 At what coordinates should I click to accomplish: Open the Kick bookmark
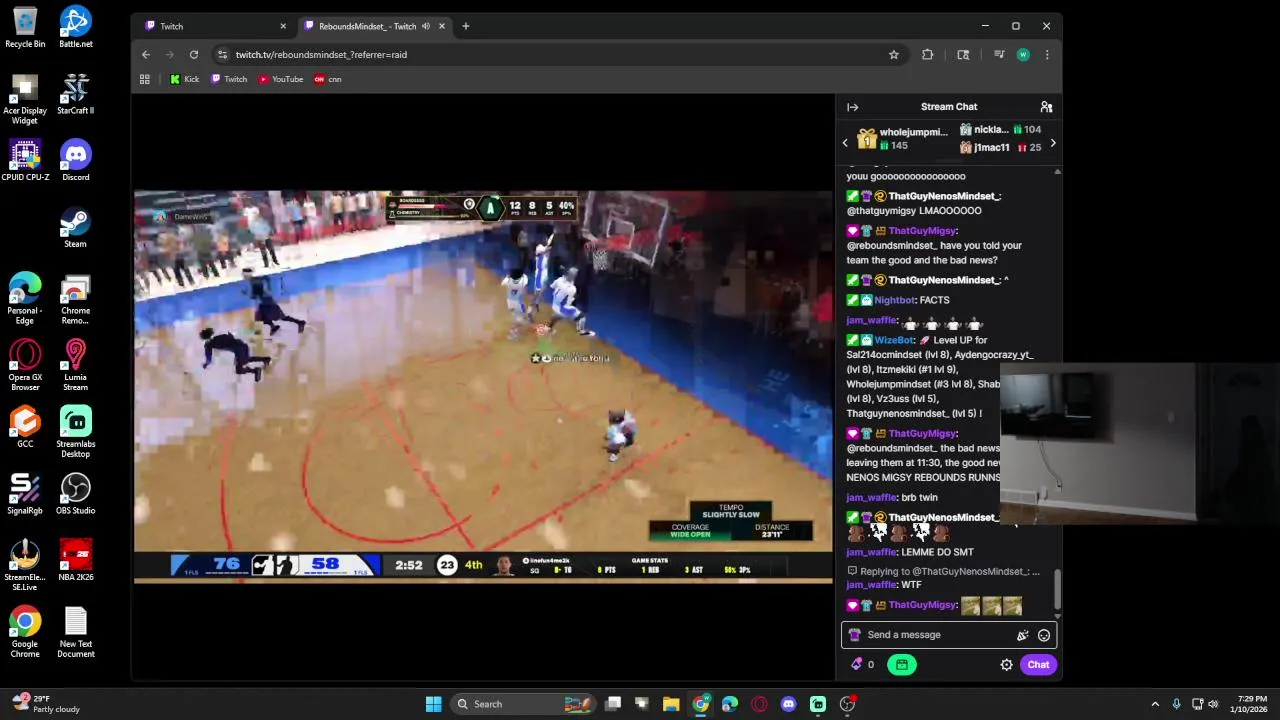184,79
